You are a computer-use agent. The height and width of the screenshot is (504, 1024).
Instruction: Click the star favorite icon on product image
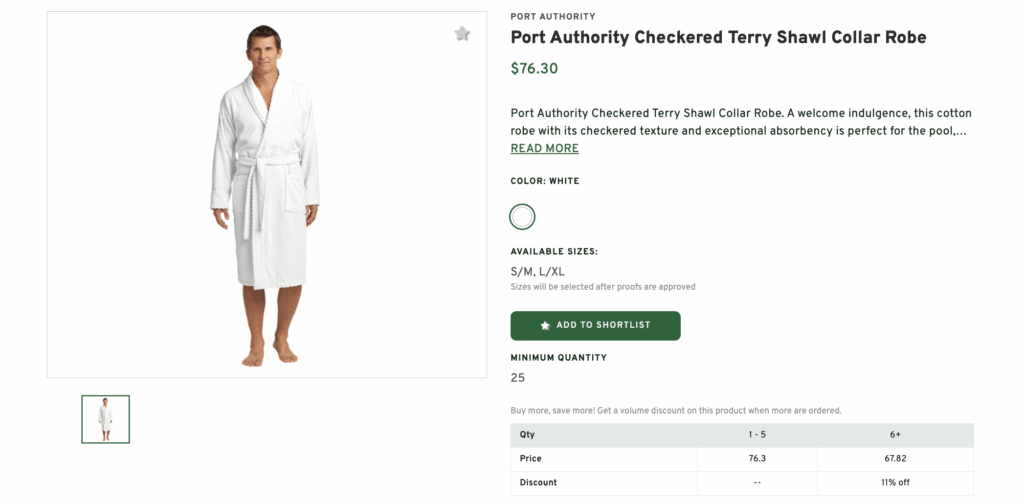pyautogui.click(x=462, y=34)
